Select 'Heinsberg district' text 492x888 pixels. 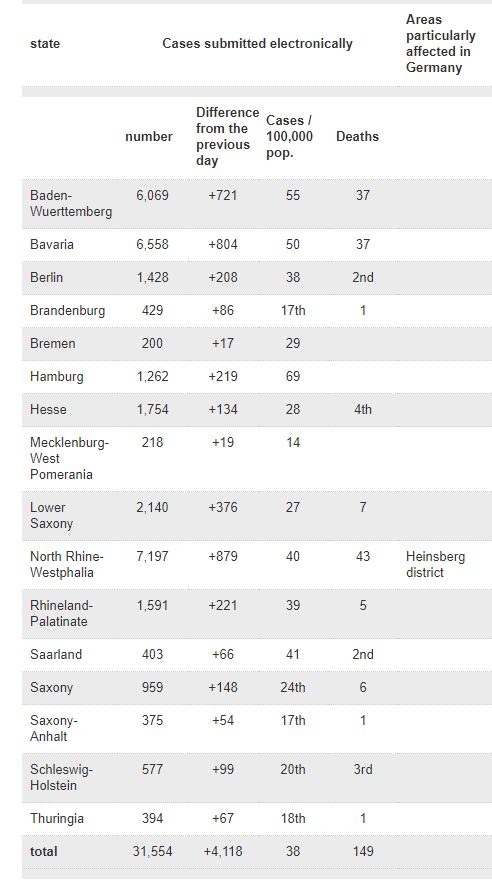click(435, 565)
